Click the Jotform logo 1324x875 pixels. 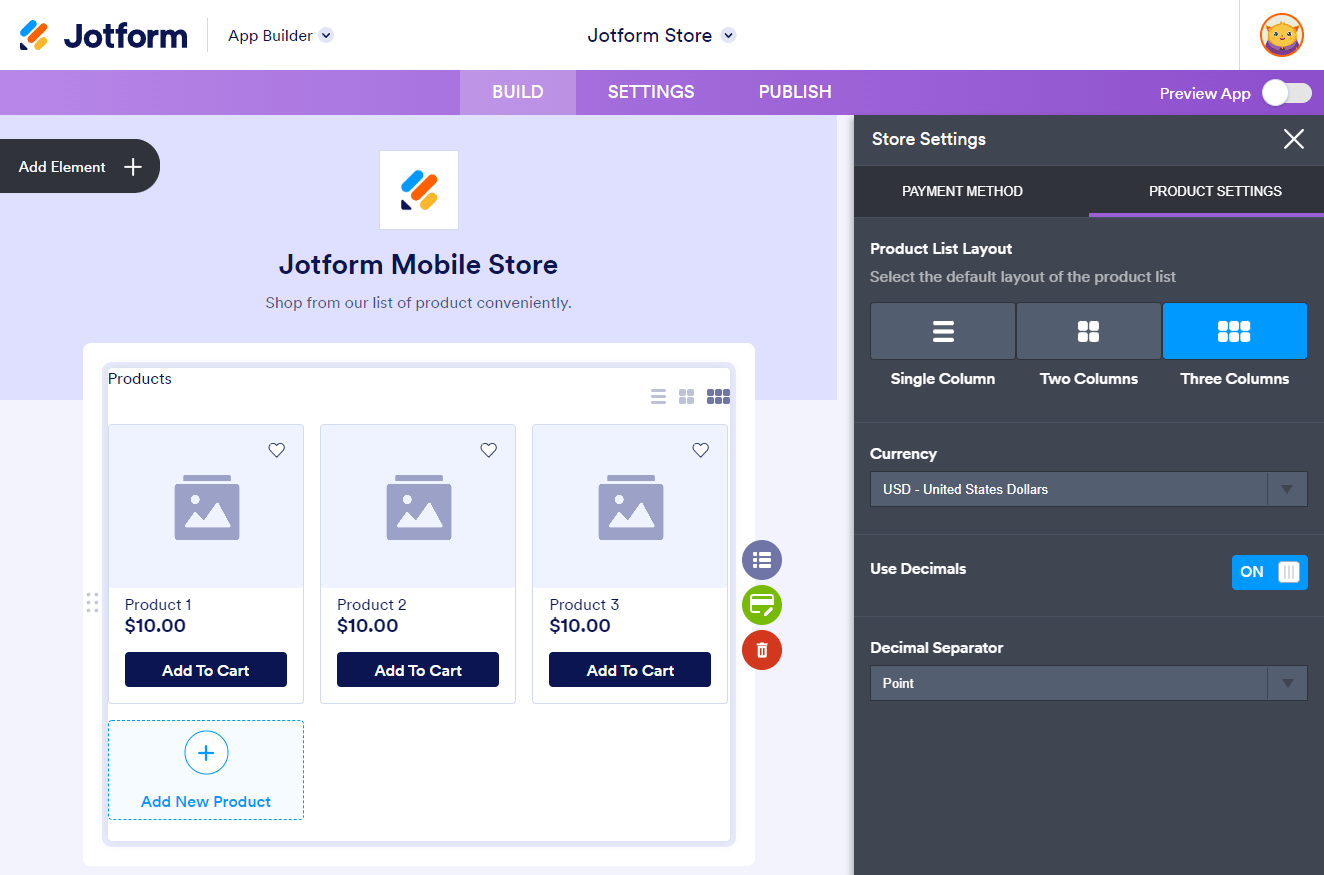pyautogui.click(x=103, y=35)
